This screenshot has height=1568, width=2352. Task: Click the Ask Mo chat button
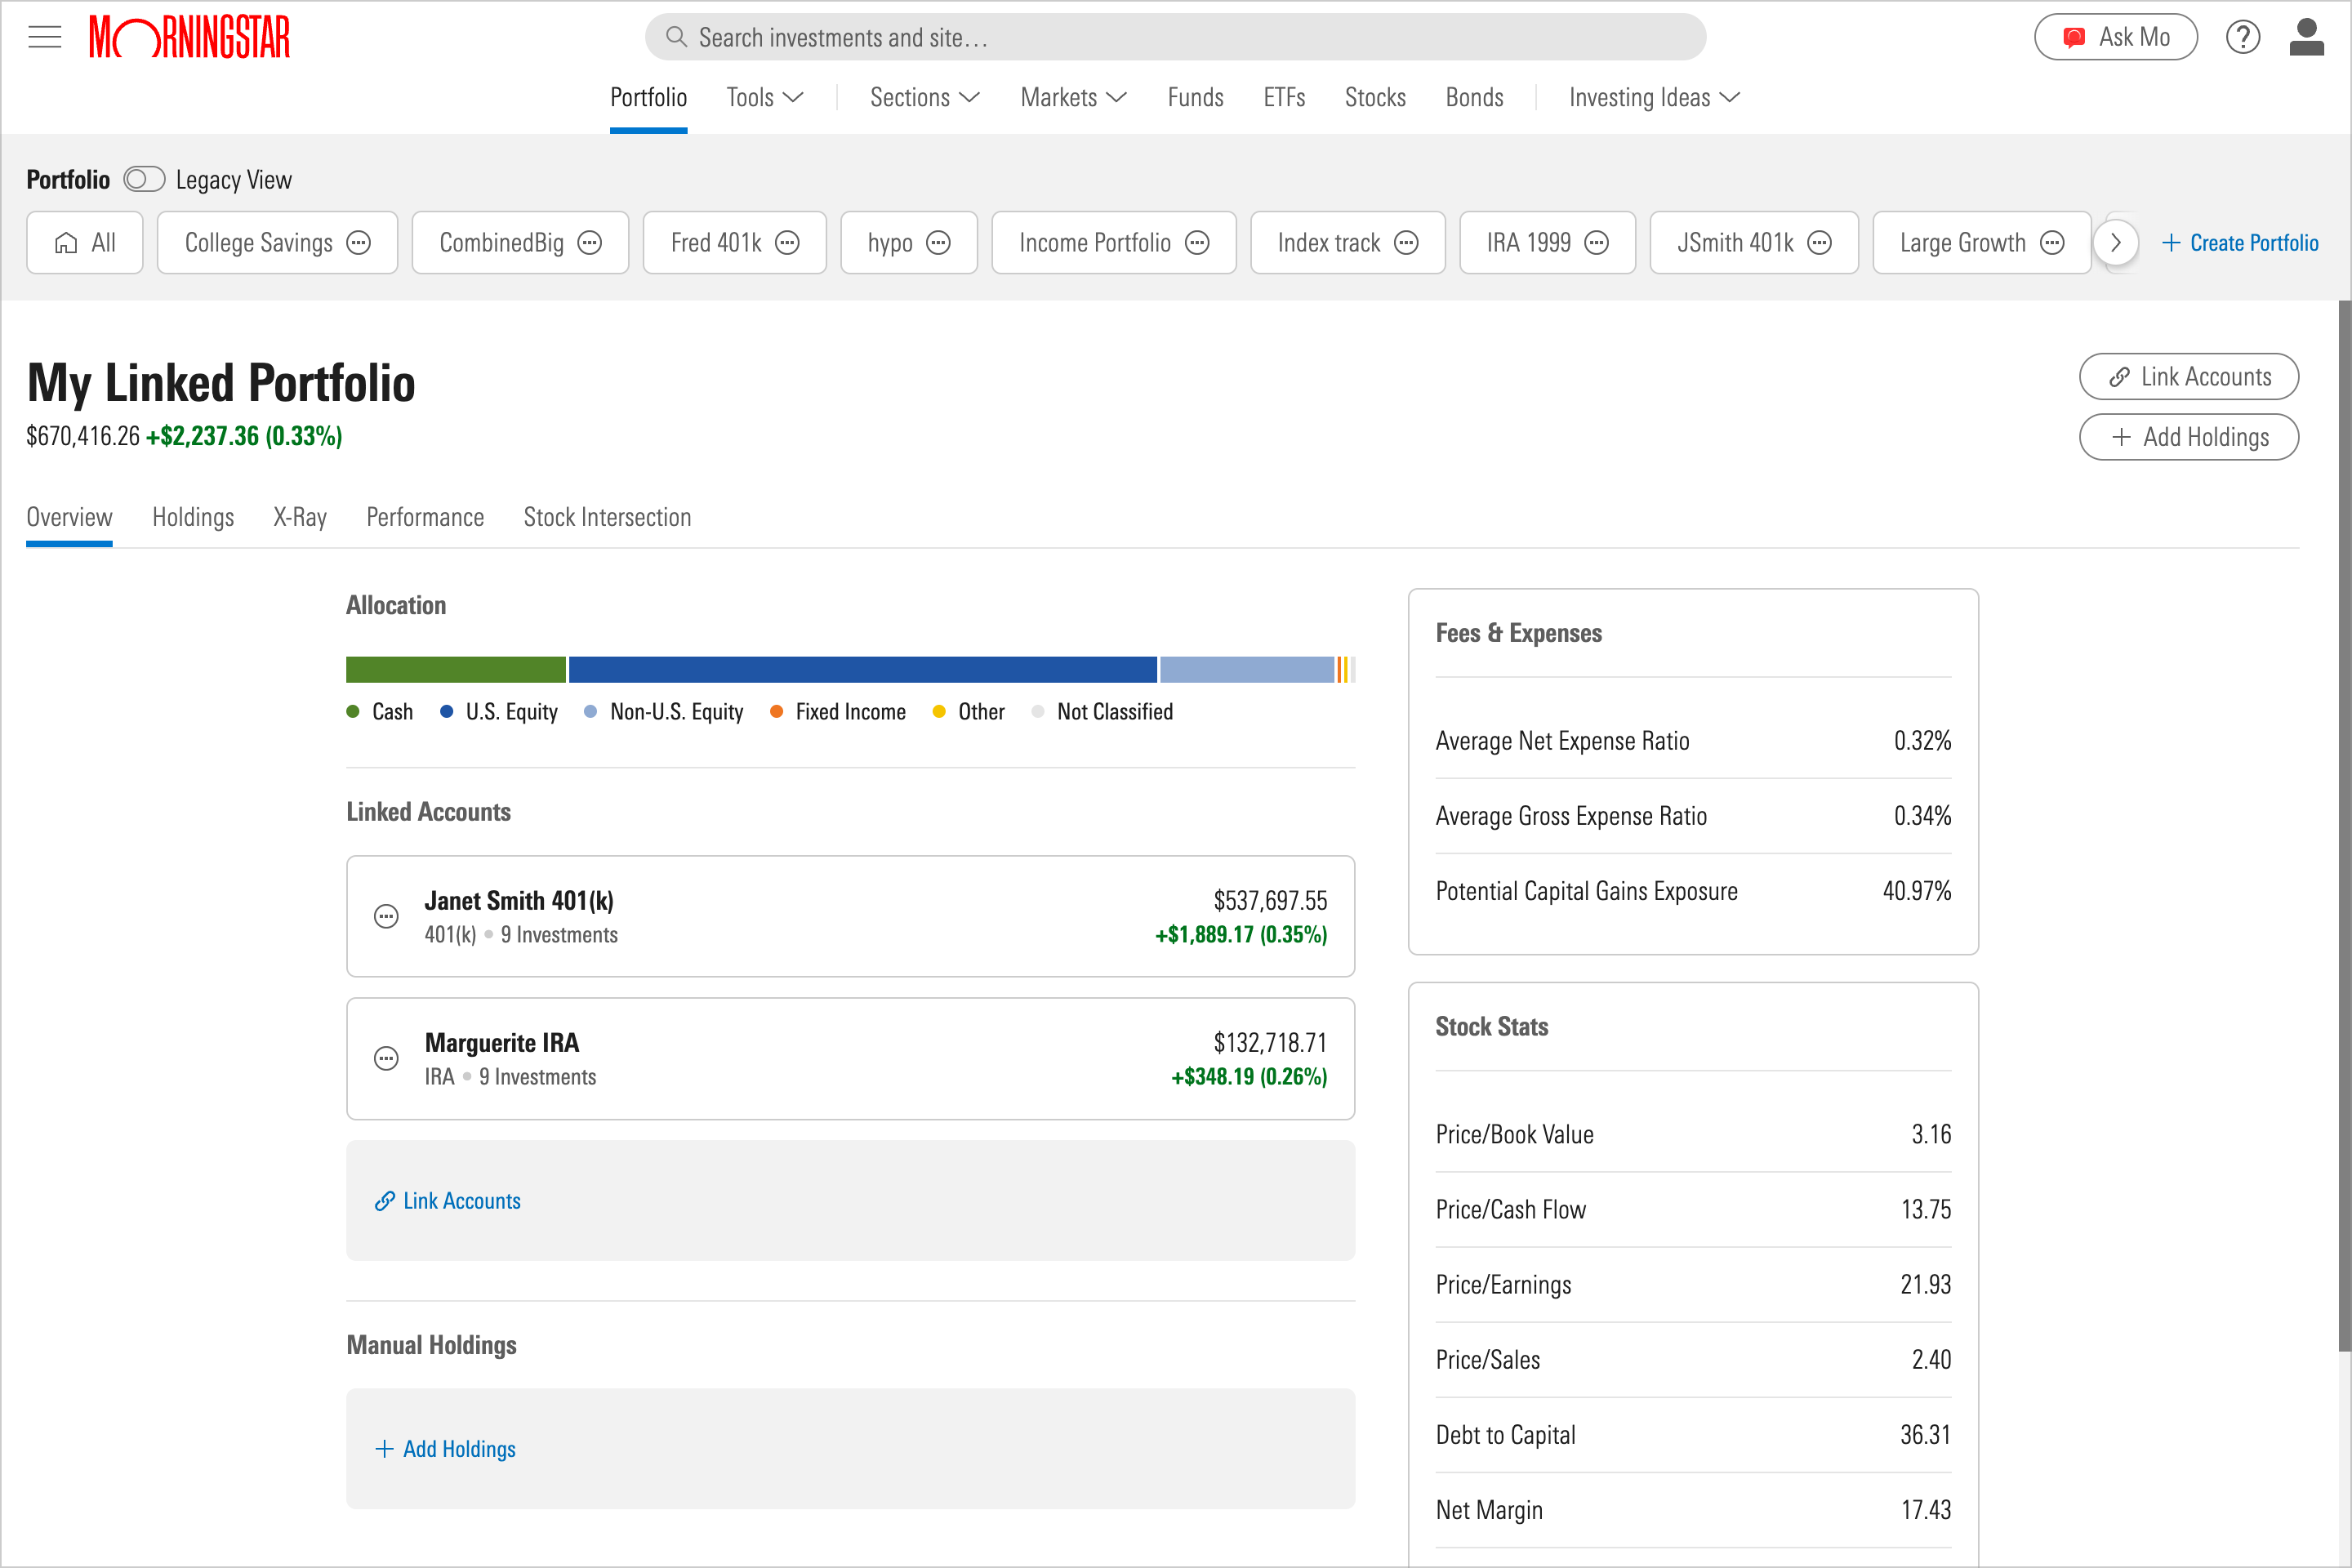pos(2115,37)
